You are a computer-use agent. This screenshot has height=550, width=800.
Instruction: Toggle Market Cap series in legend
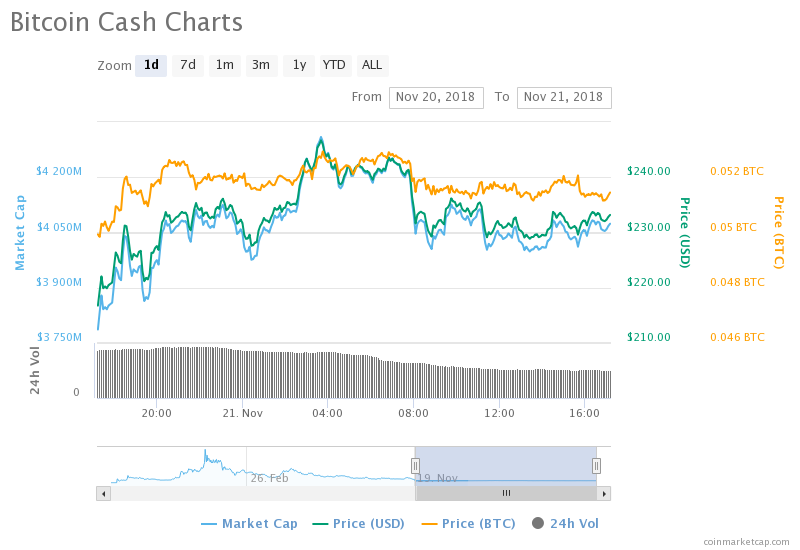pos(249,523)
